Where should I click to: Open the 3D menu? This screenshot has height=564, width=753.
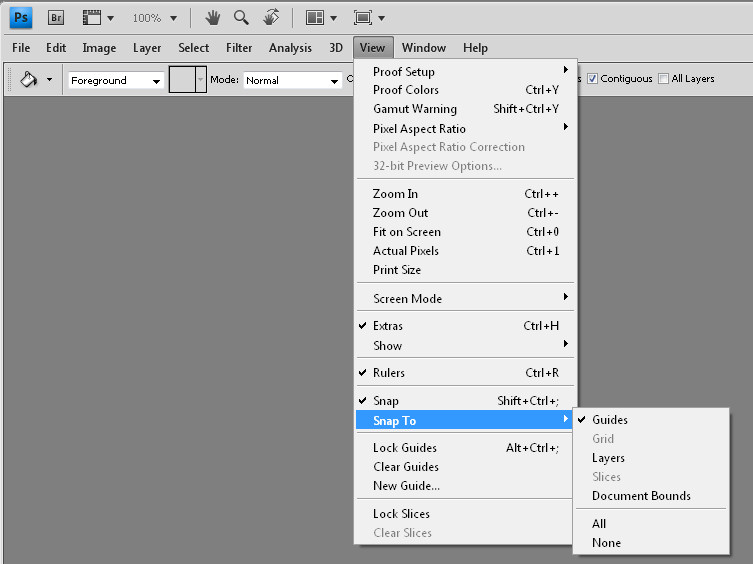pos(336,48)
